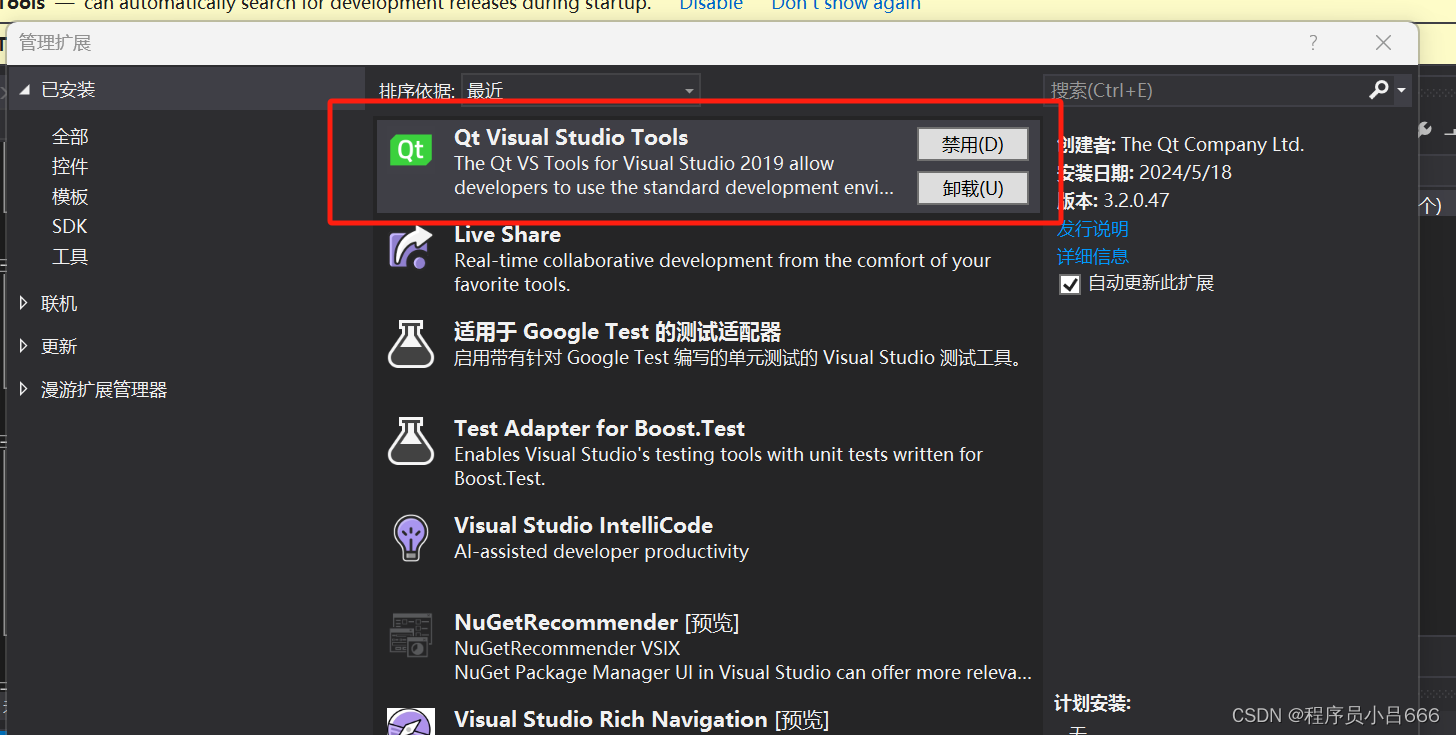Open the 详细信息 link
Screen dimensions: 1456x735
pos(1092,256)
